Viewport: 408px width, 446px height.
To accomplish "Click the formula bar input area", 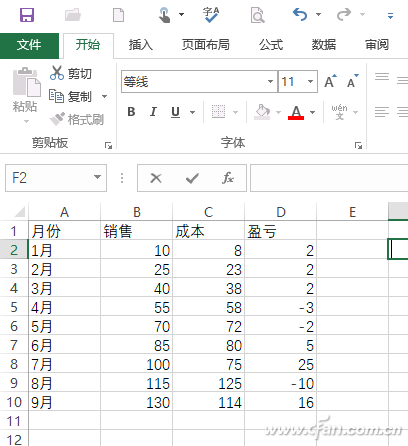I will pos(329,178).
